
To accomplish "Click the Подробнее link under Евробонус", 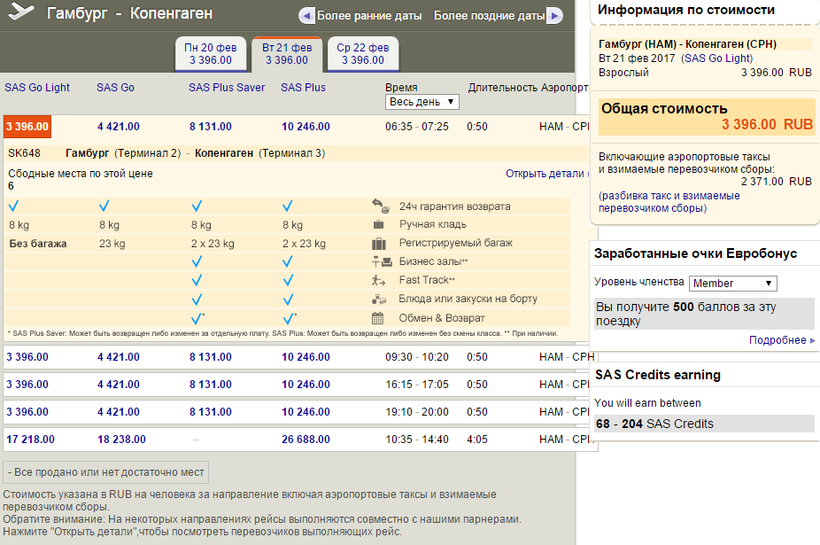I will pos(781,340).
